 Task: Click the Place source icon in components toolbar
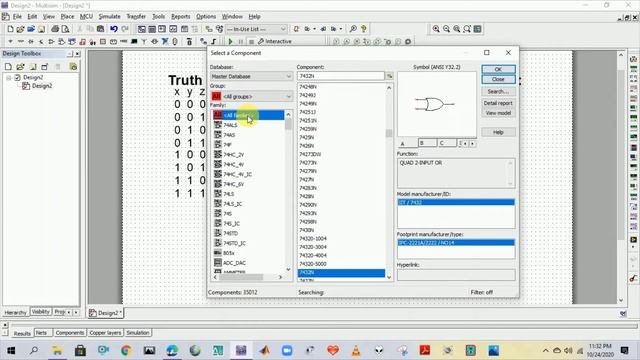coord(10,42)
